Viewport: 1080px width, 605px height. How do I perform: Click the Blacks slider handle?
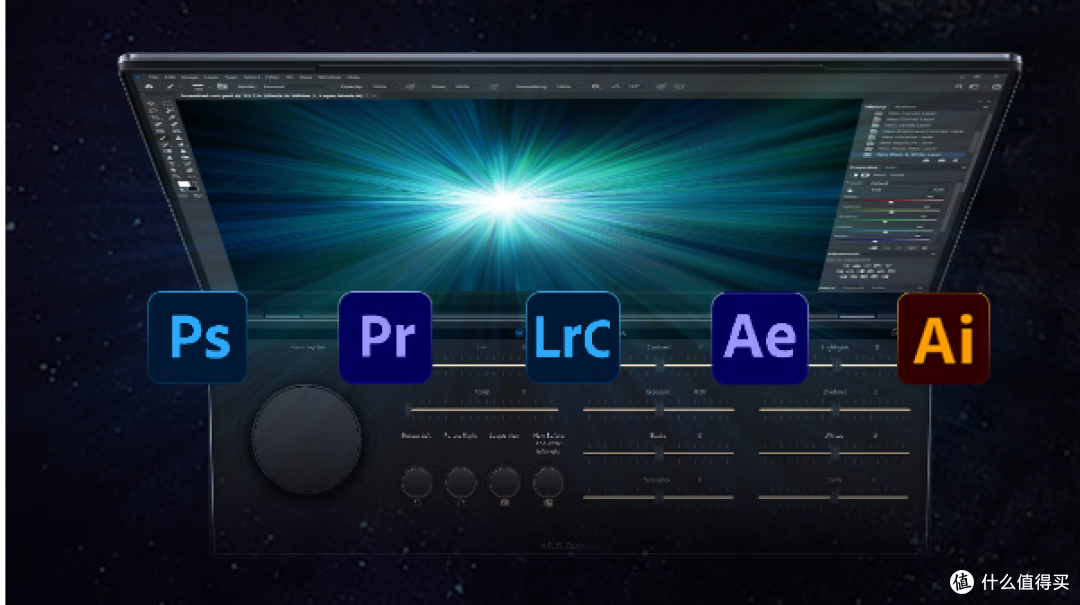[659, 453]
